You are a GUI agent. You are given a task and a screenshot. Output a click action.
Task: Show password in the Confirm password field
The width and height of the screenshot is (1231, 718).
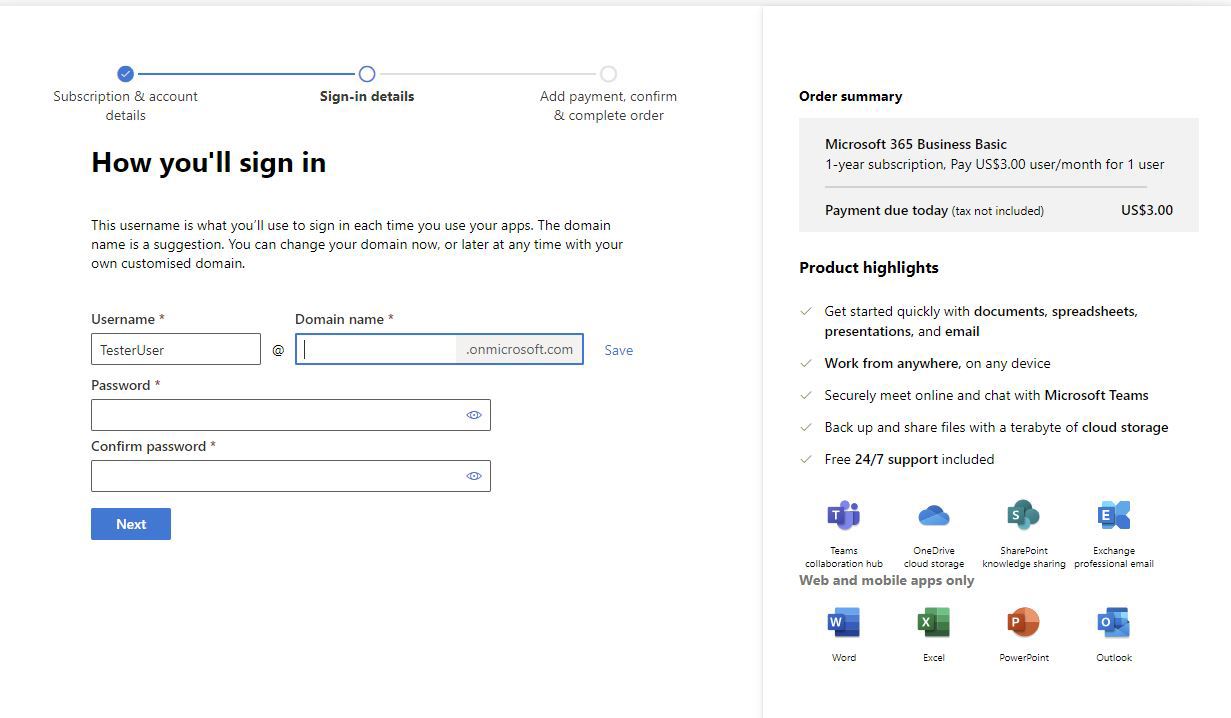pyautogui.click(x=474, y=476)
